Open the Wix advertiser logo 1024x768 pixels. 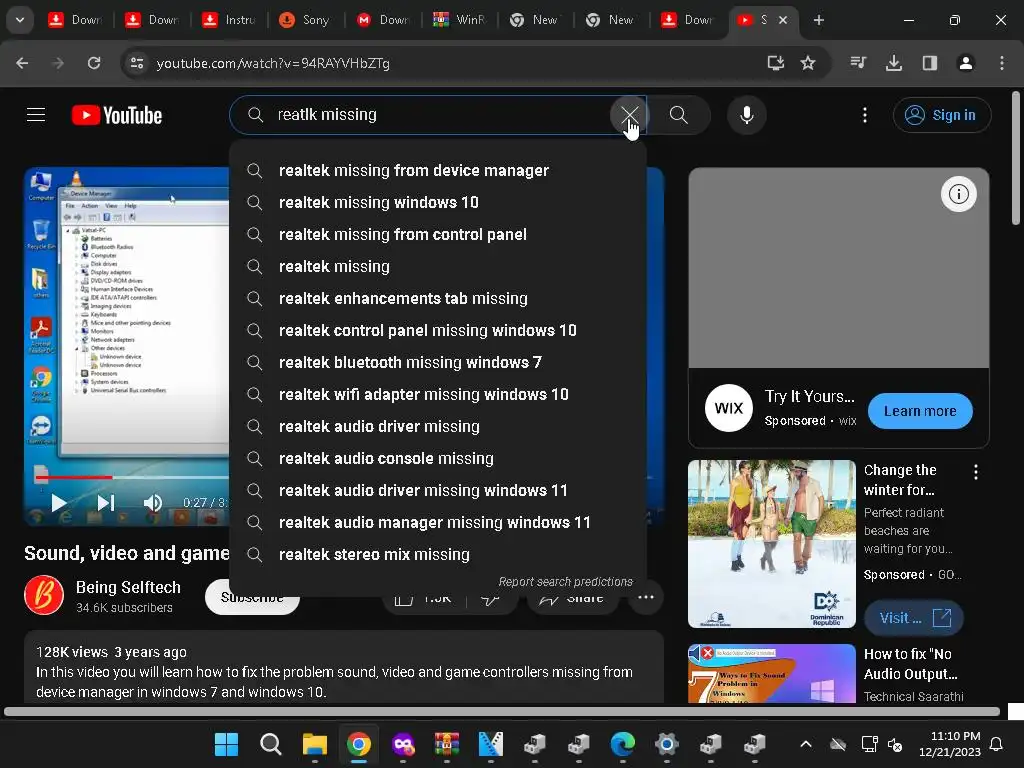point(729,408)
